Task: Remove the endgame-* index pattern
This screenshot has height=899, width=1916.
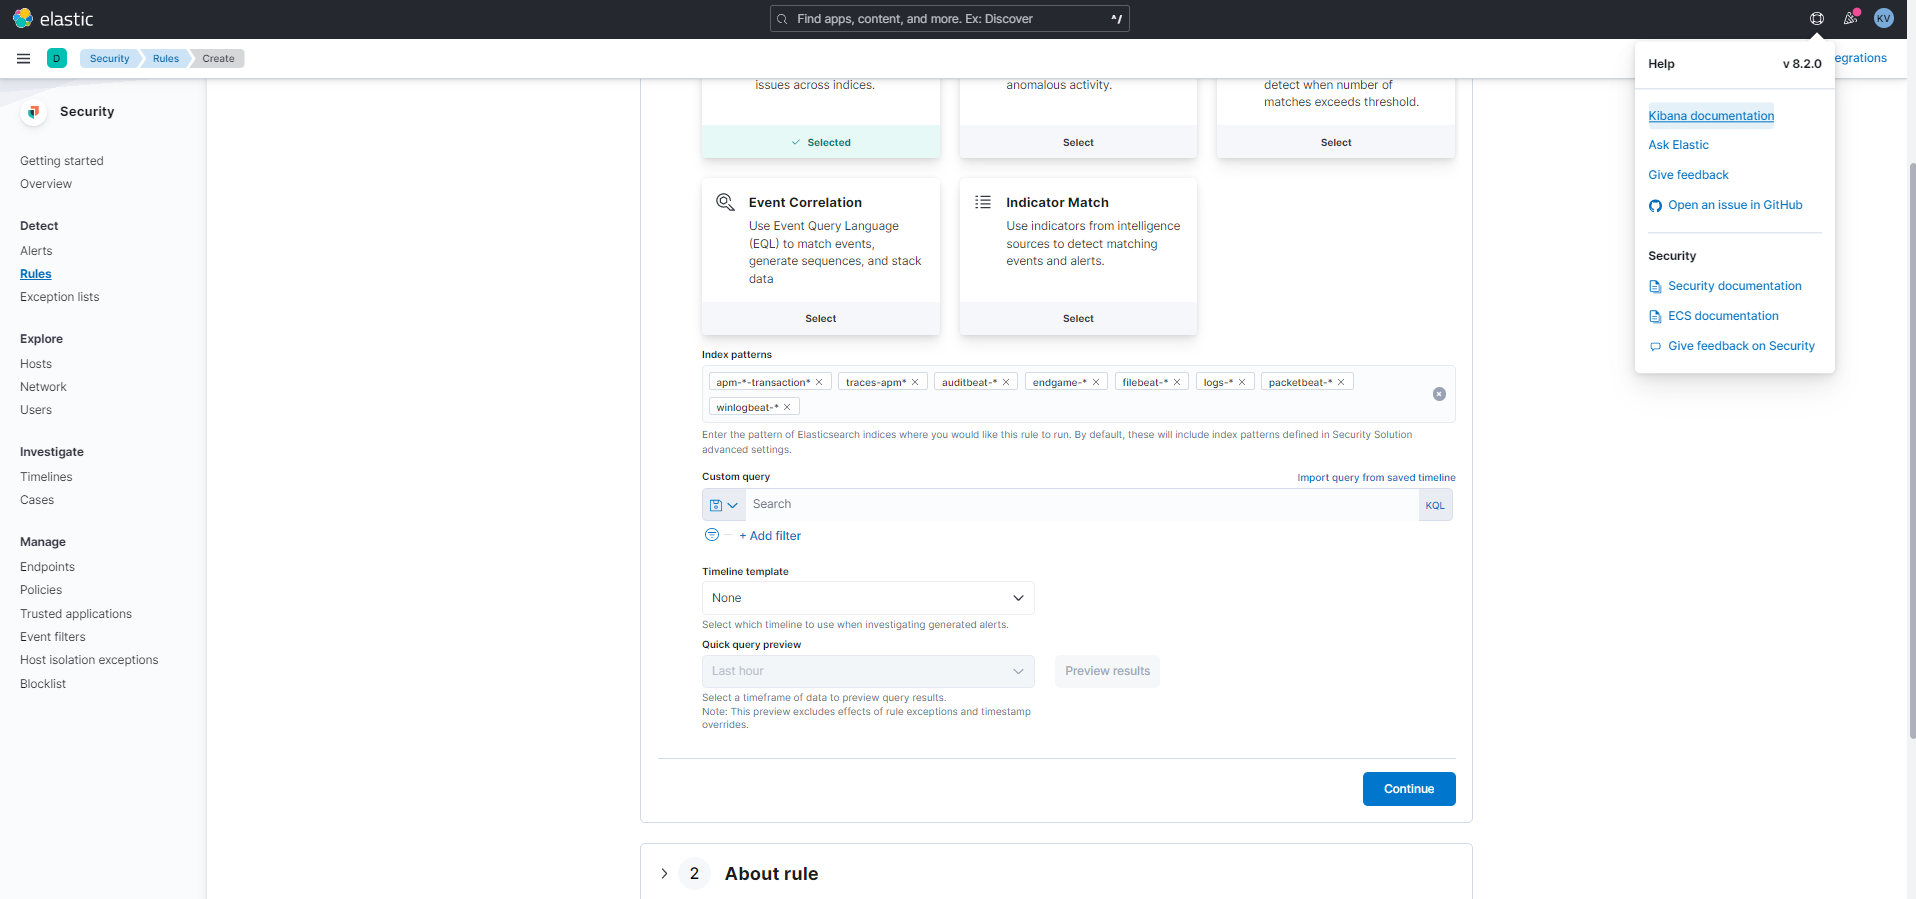Action: 1096,382
